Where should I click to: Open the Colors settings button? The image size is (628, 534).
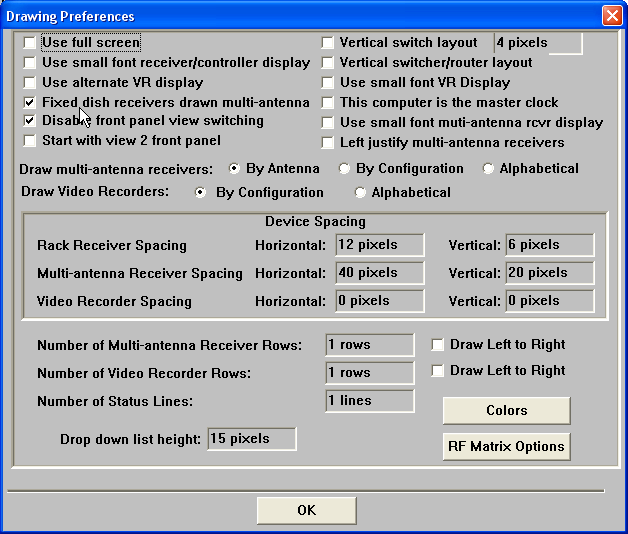506,410
